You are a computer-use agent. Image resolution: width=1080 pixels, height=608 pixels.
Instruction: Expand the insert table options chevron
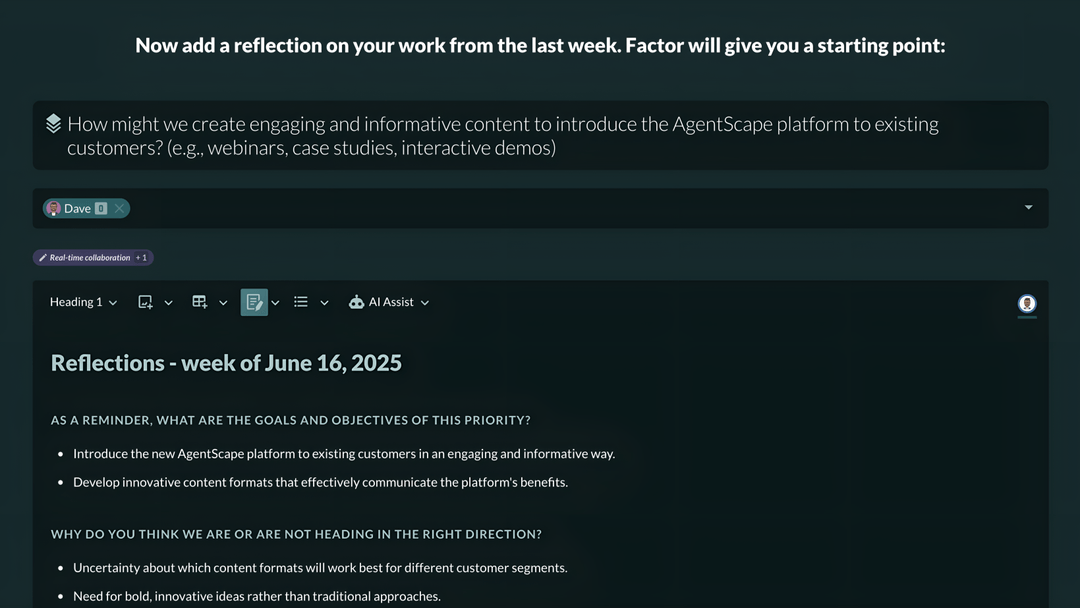click(x=223, y=303)
